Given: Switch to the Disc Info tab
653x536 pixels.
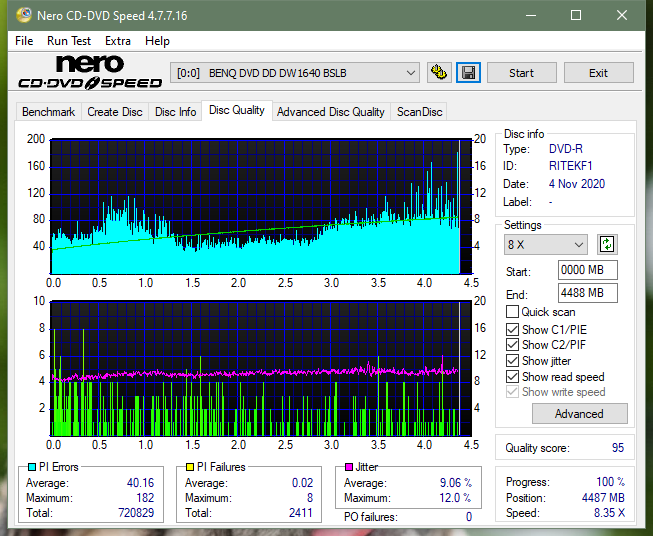Looking at the screenshot, I should (175, 112).
